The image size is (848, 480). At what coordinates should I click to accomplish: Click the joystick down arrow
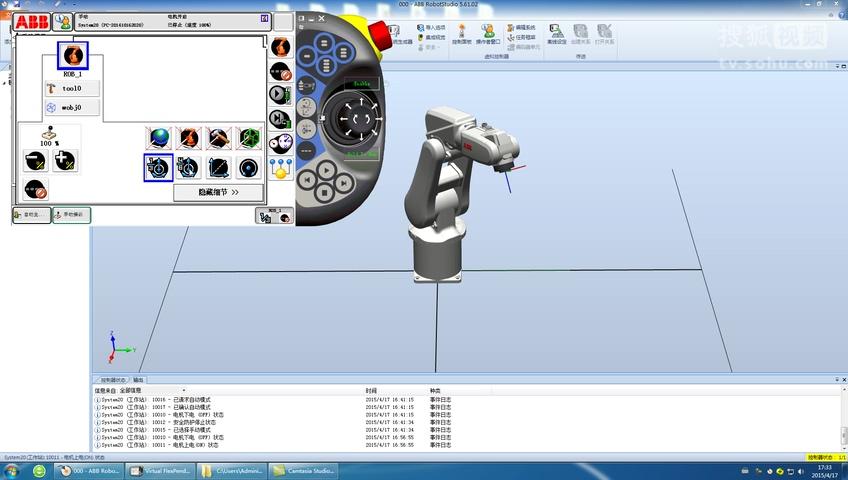361,137
